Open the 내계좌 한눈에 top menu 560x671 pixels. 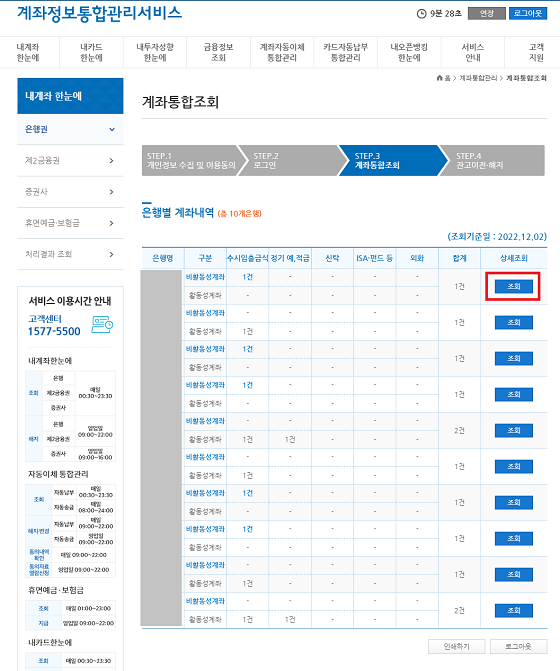(x=28, y=52)
